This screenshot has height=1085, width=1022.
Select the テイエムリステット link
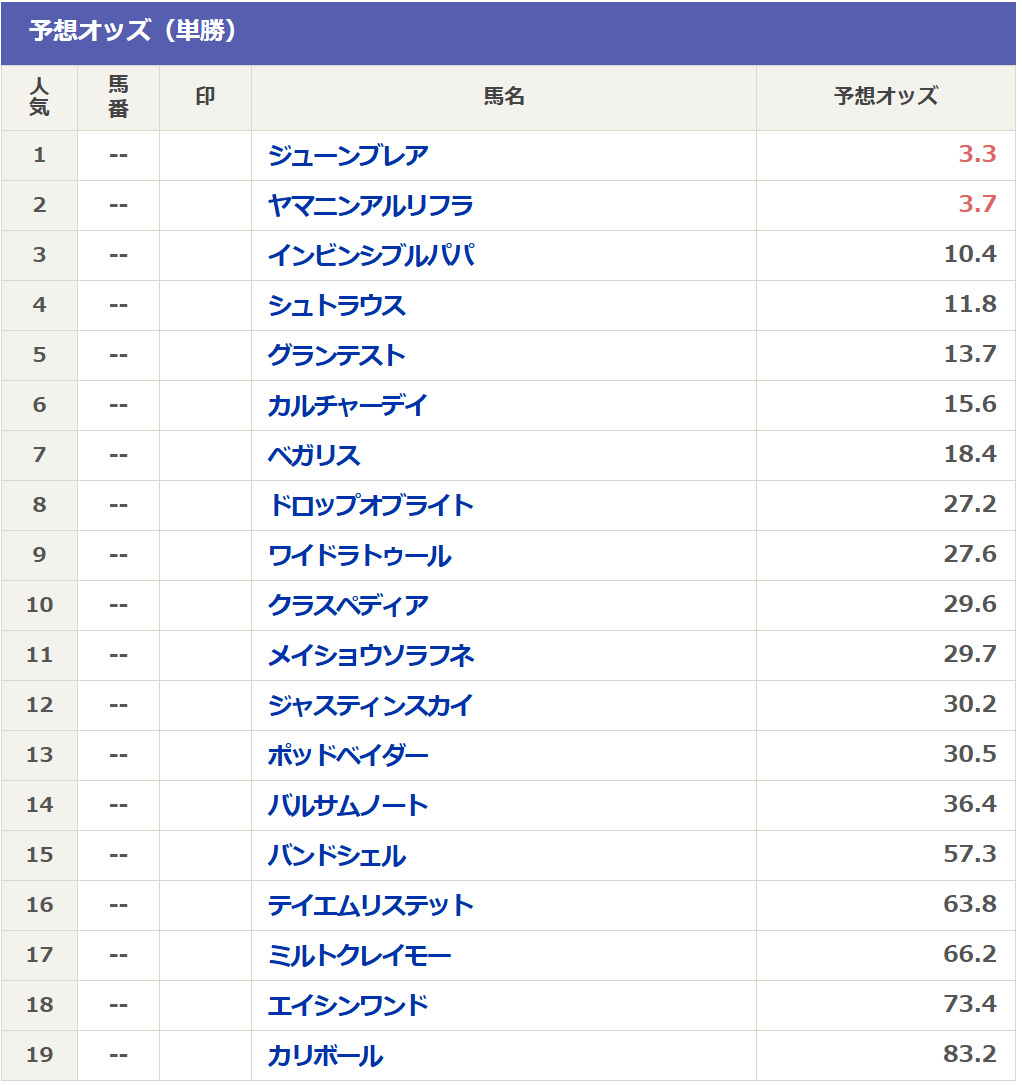point(371,905)
